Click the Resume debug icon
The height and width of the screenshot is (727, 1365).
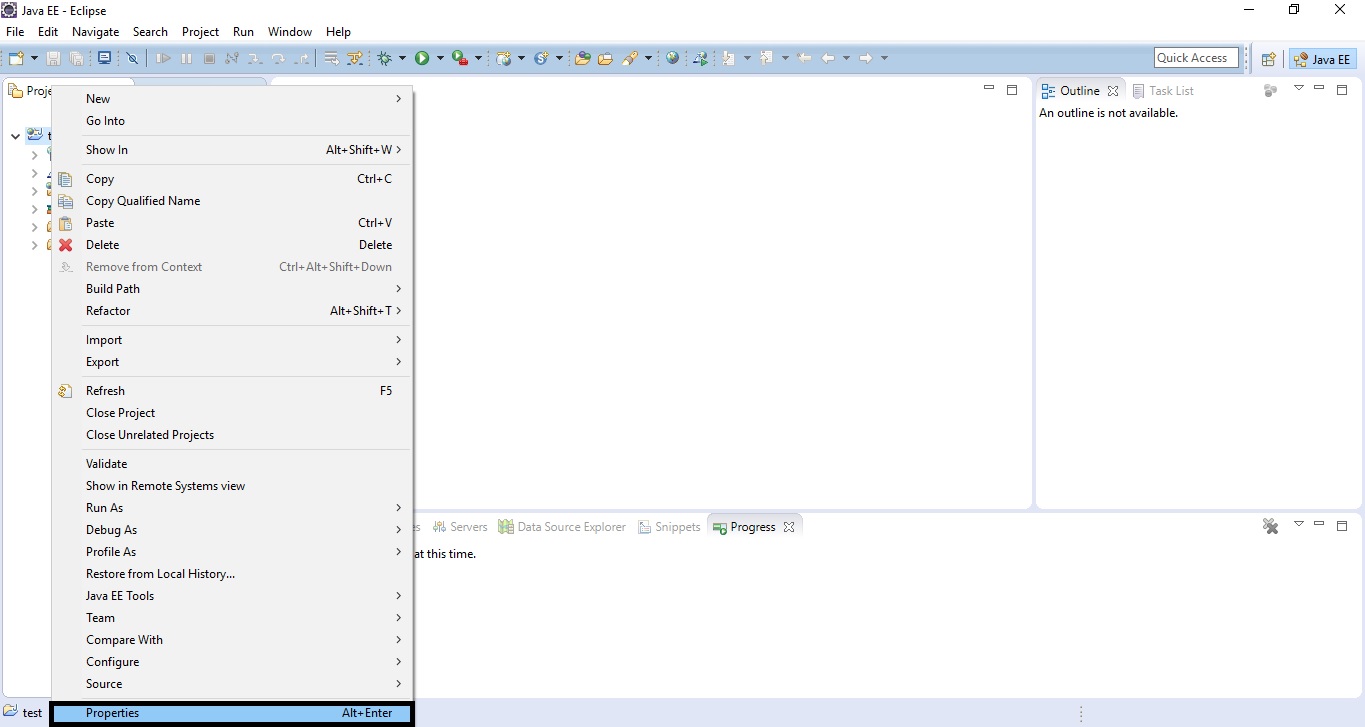click(163, 58)
